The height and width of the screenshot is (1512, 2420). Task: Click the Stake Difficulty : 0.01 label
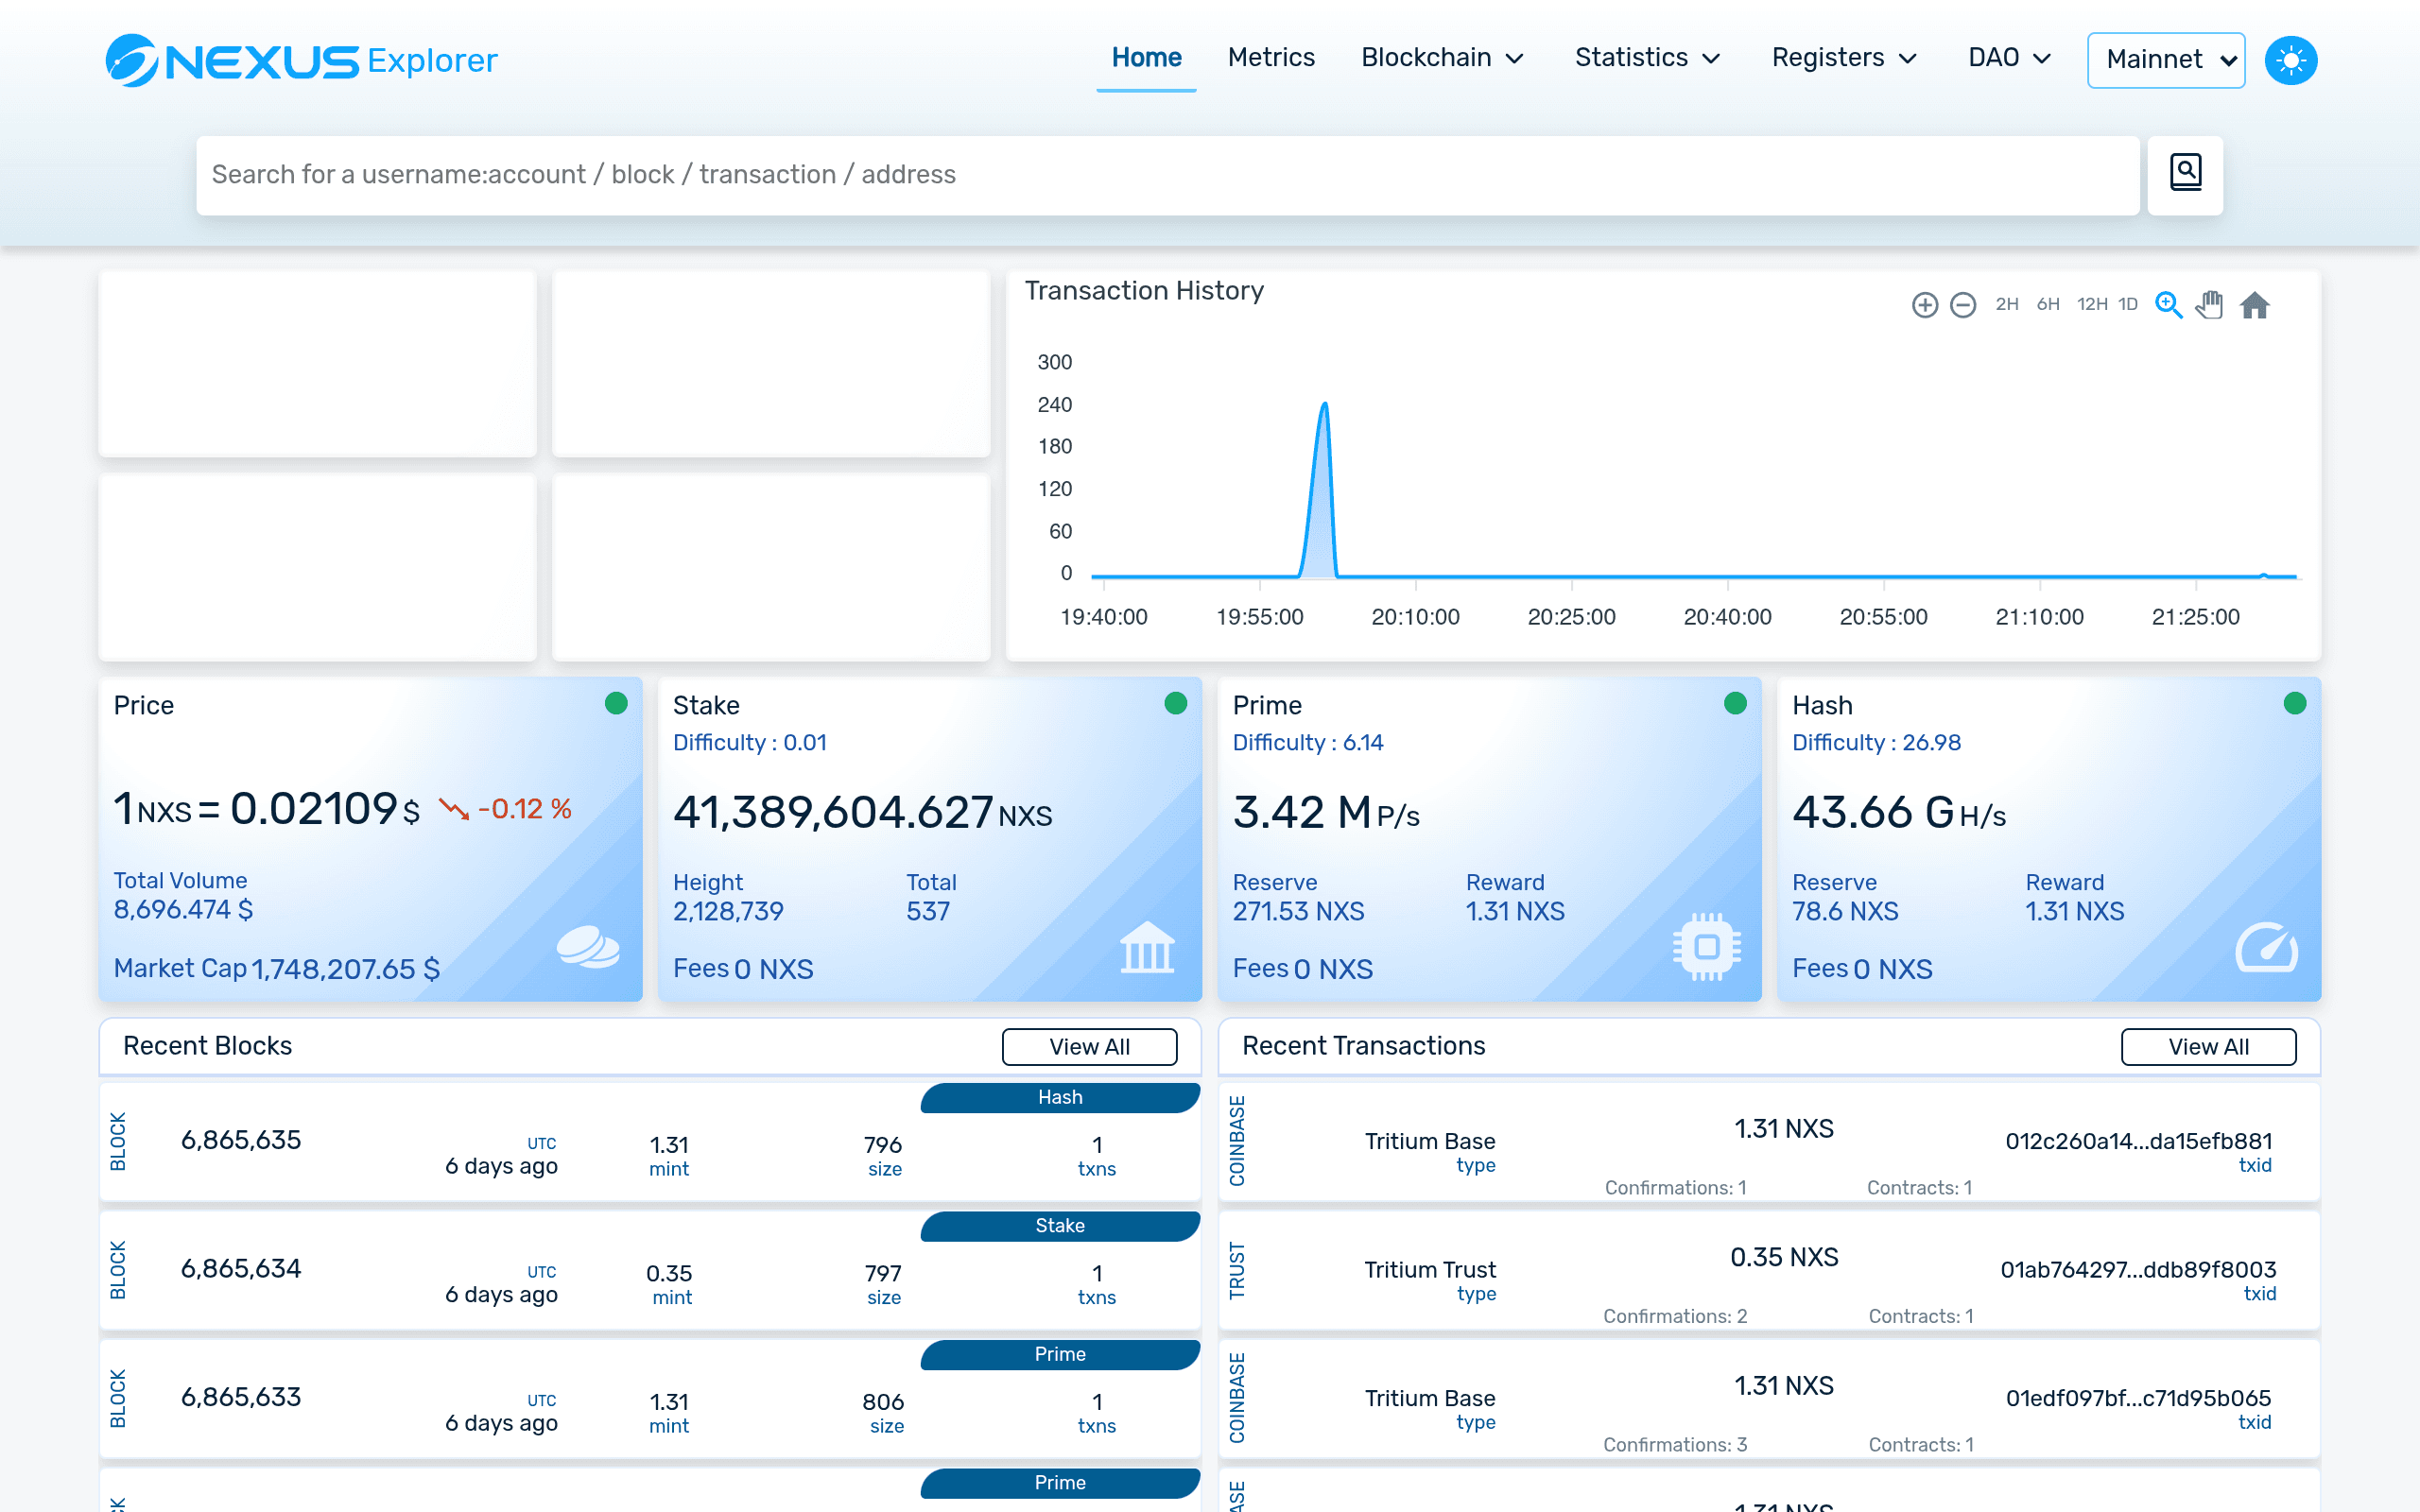(x=749, y=743)
